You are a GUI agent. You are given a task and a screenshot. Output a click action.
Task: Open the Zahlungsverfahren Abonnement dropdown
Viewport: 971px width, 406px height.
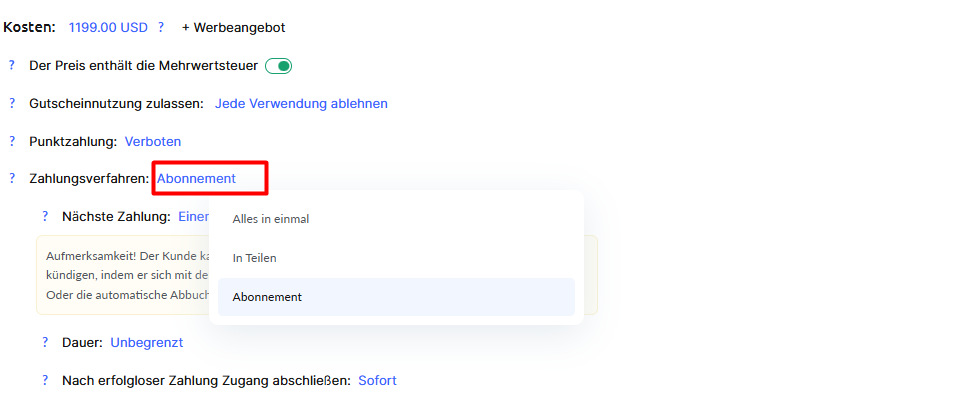pos(196,179)
